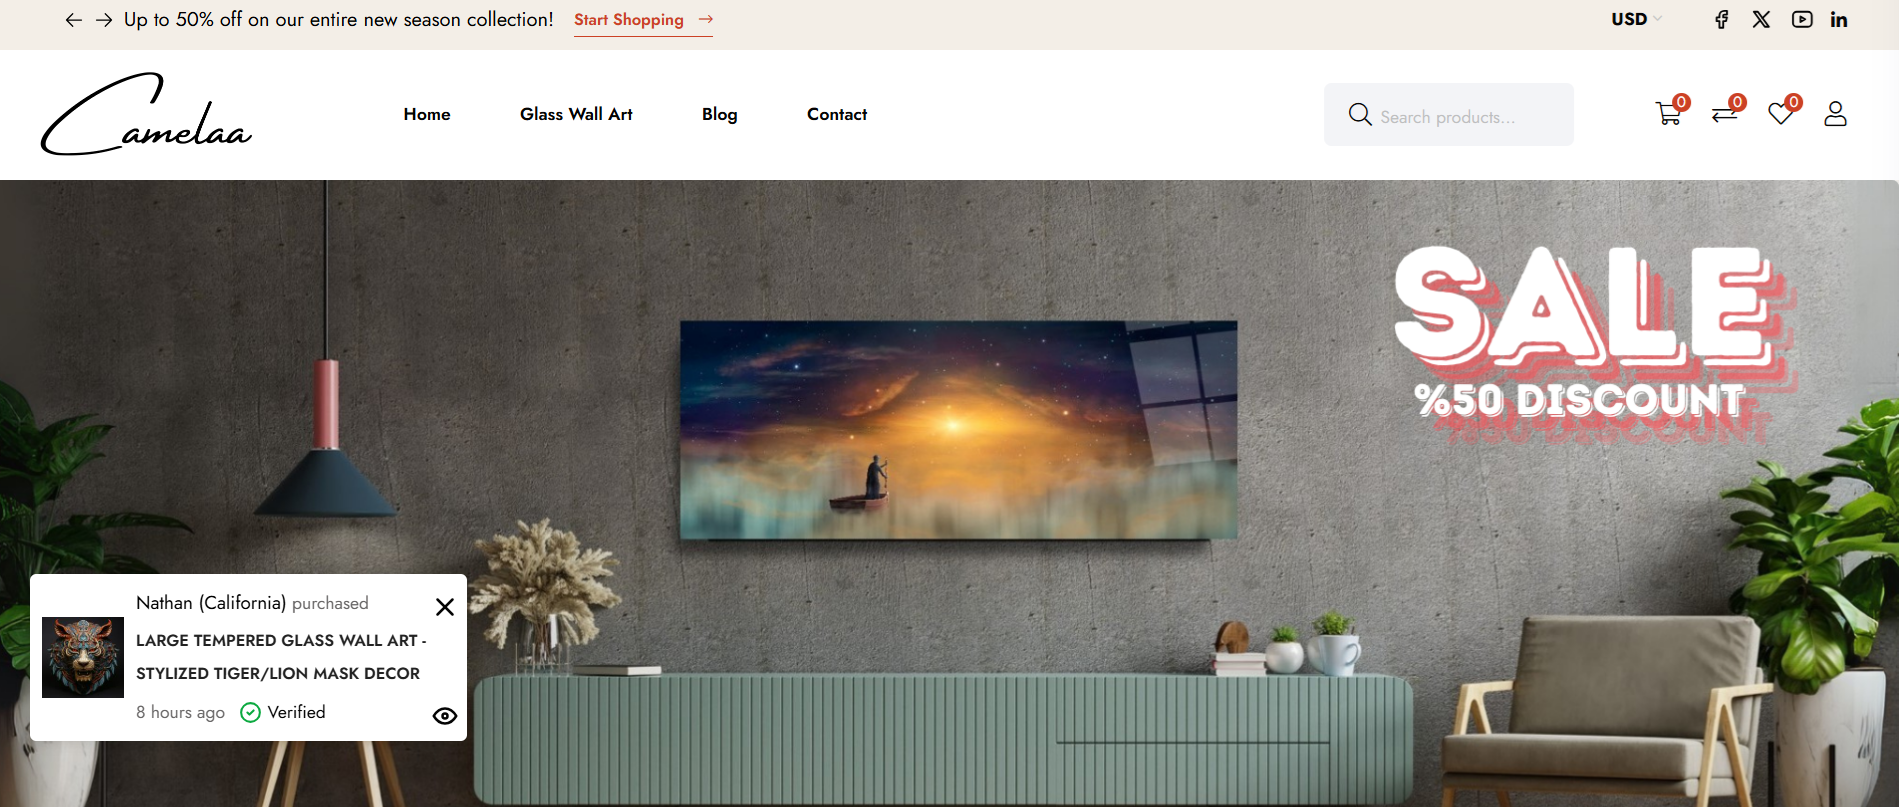Expand the USD currency dropdown
The height and width of the screenshot is (807, 1899).
(x=1636, y=19)
